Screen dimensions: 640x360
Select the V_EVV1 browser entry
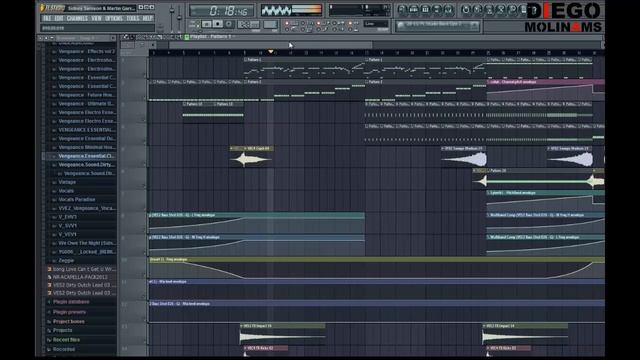67,217
